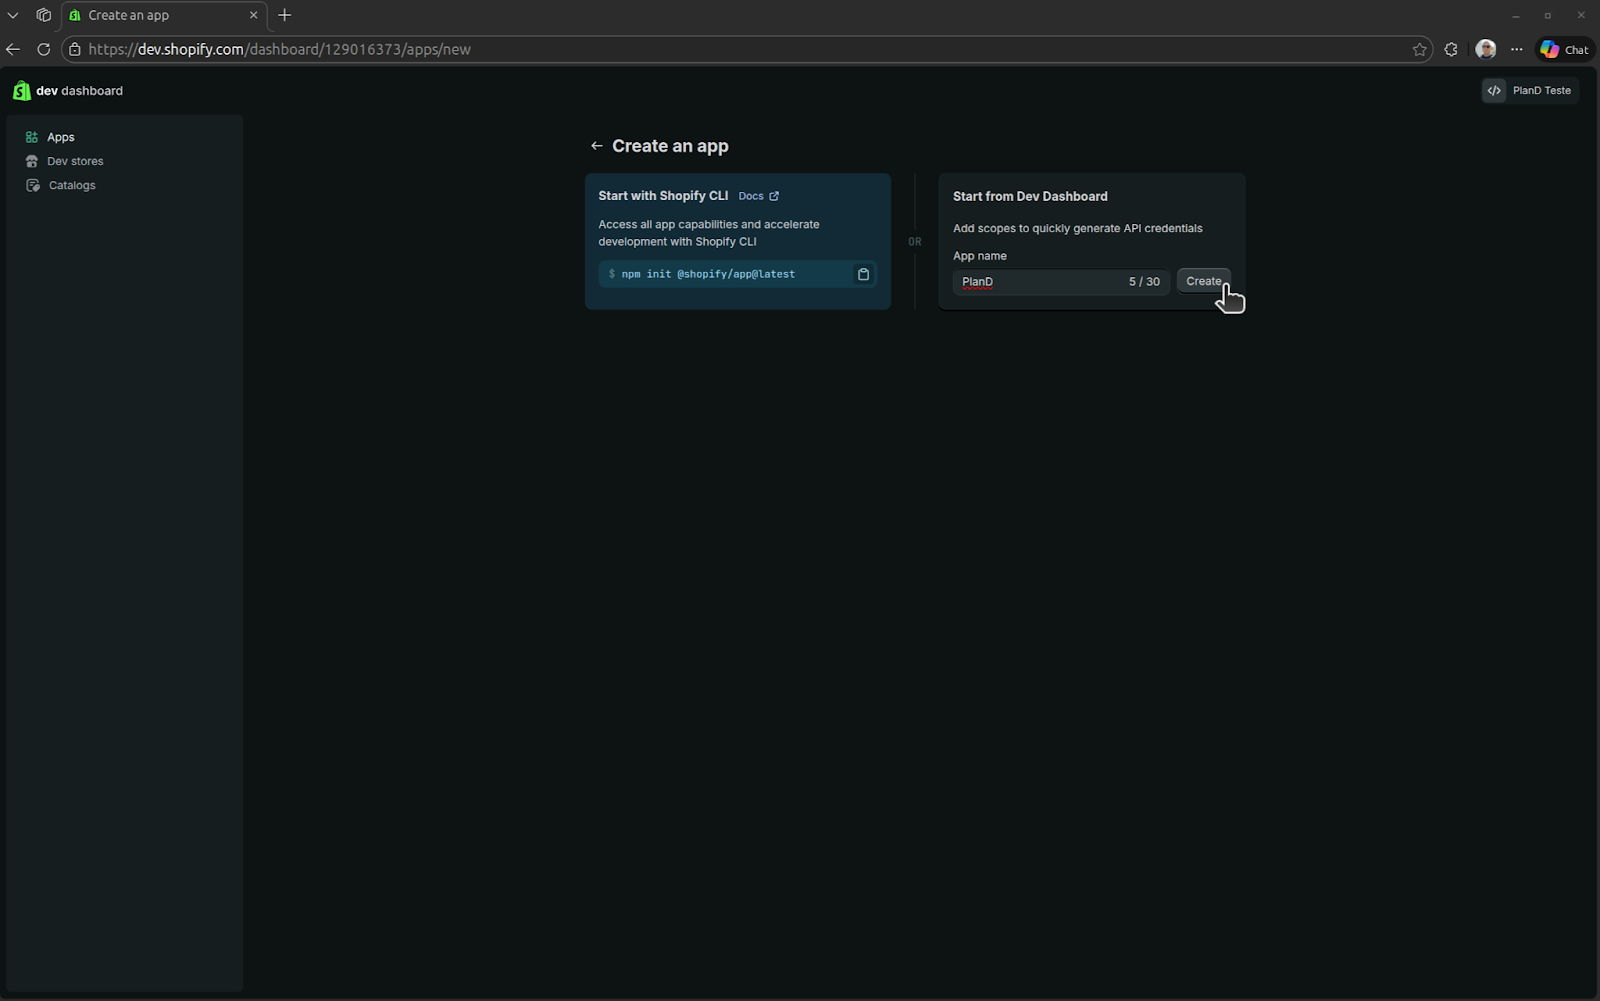This screenshot has width=1600, height=1001.
Task: Click the Add scopes description text
Action: pos(1077,228)
